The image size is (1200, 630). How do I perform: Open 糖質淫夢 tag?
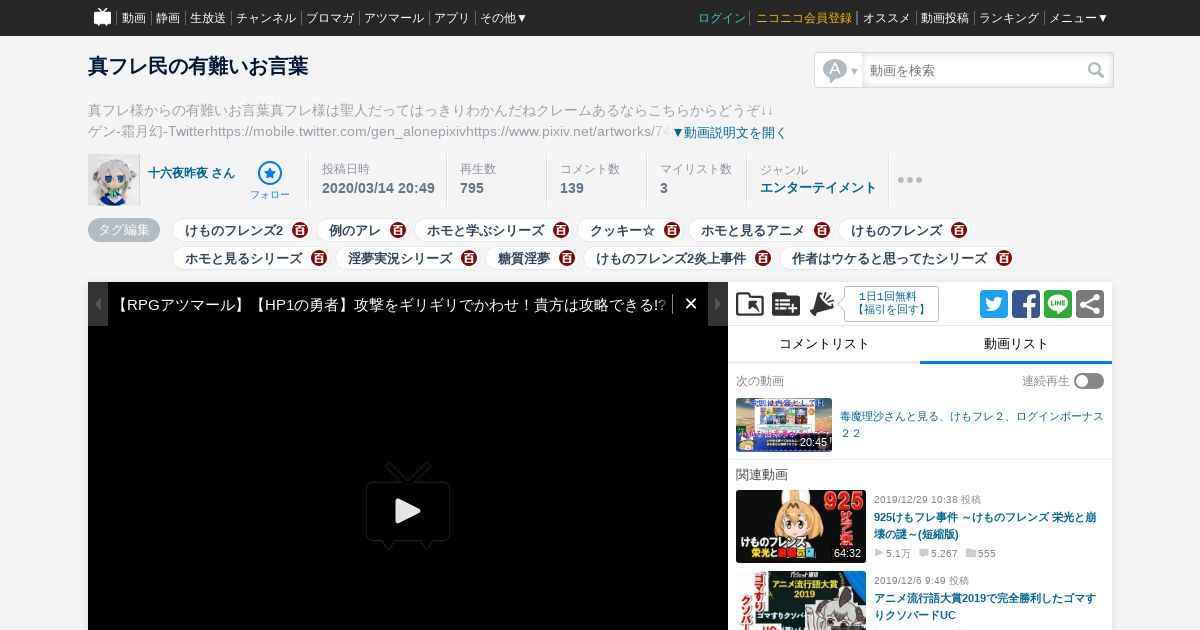(524, 258)
